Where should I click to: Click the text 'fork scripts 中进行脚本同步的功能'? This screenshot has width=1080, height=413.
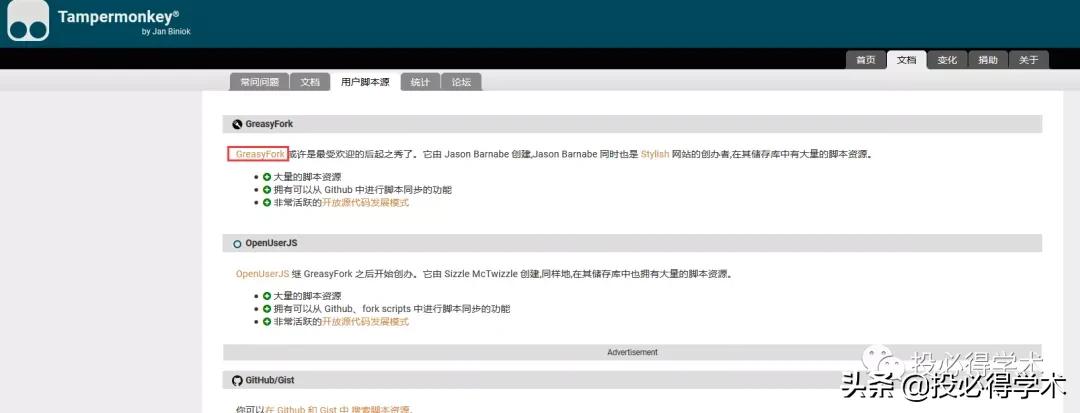coord(436,309)
